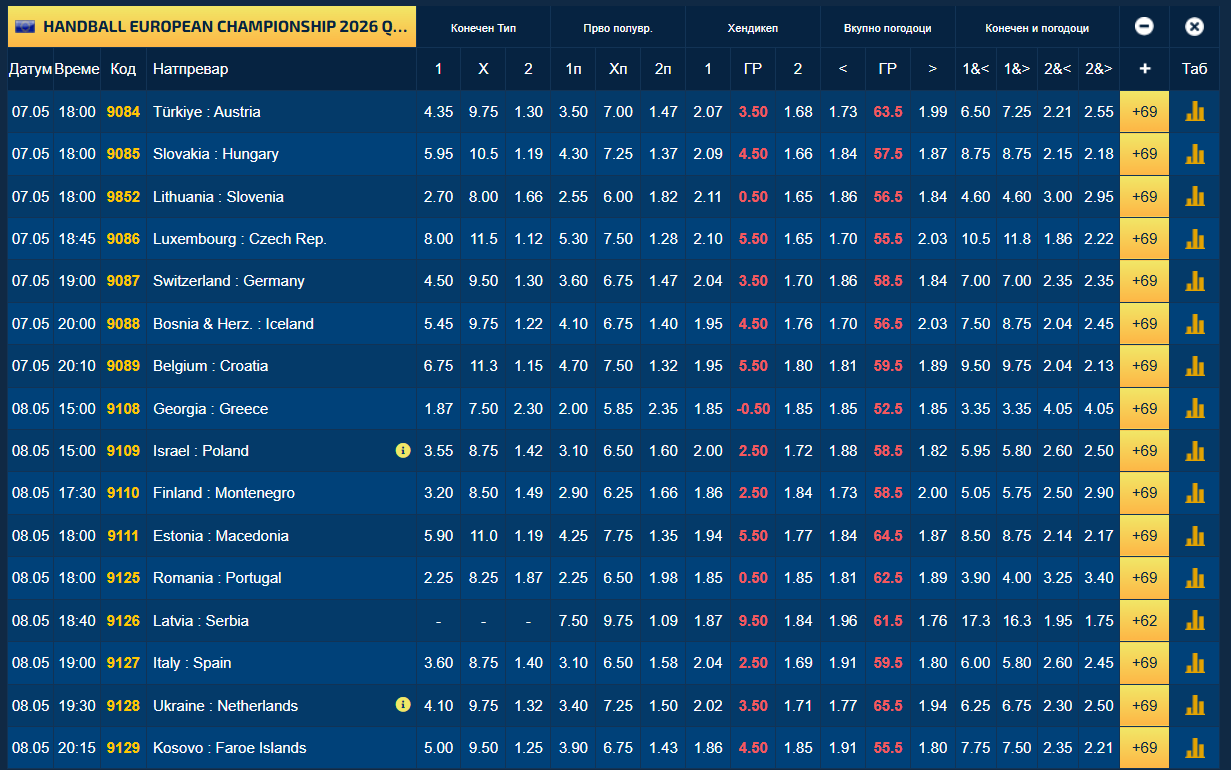Click the Таб column header
The width and height of the screenshot is (1231, 770).
pyautogui.click(x=1194, y=69)
